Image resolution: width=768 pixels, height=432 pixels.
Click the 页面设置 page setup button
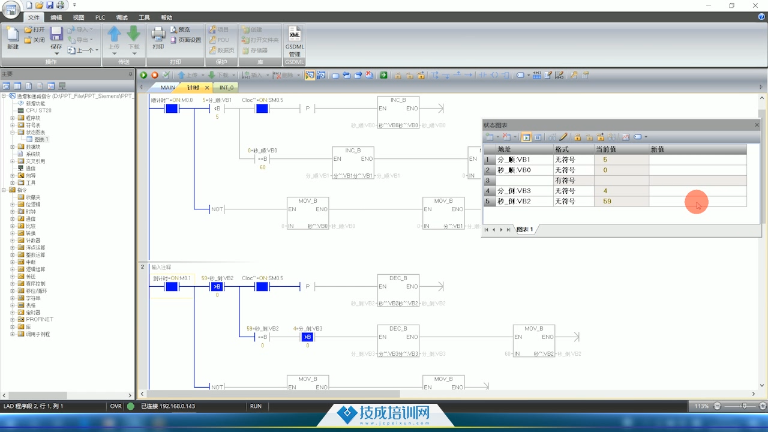tap(186, 40)
